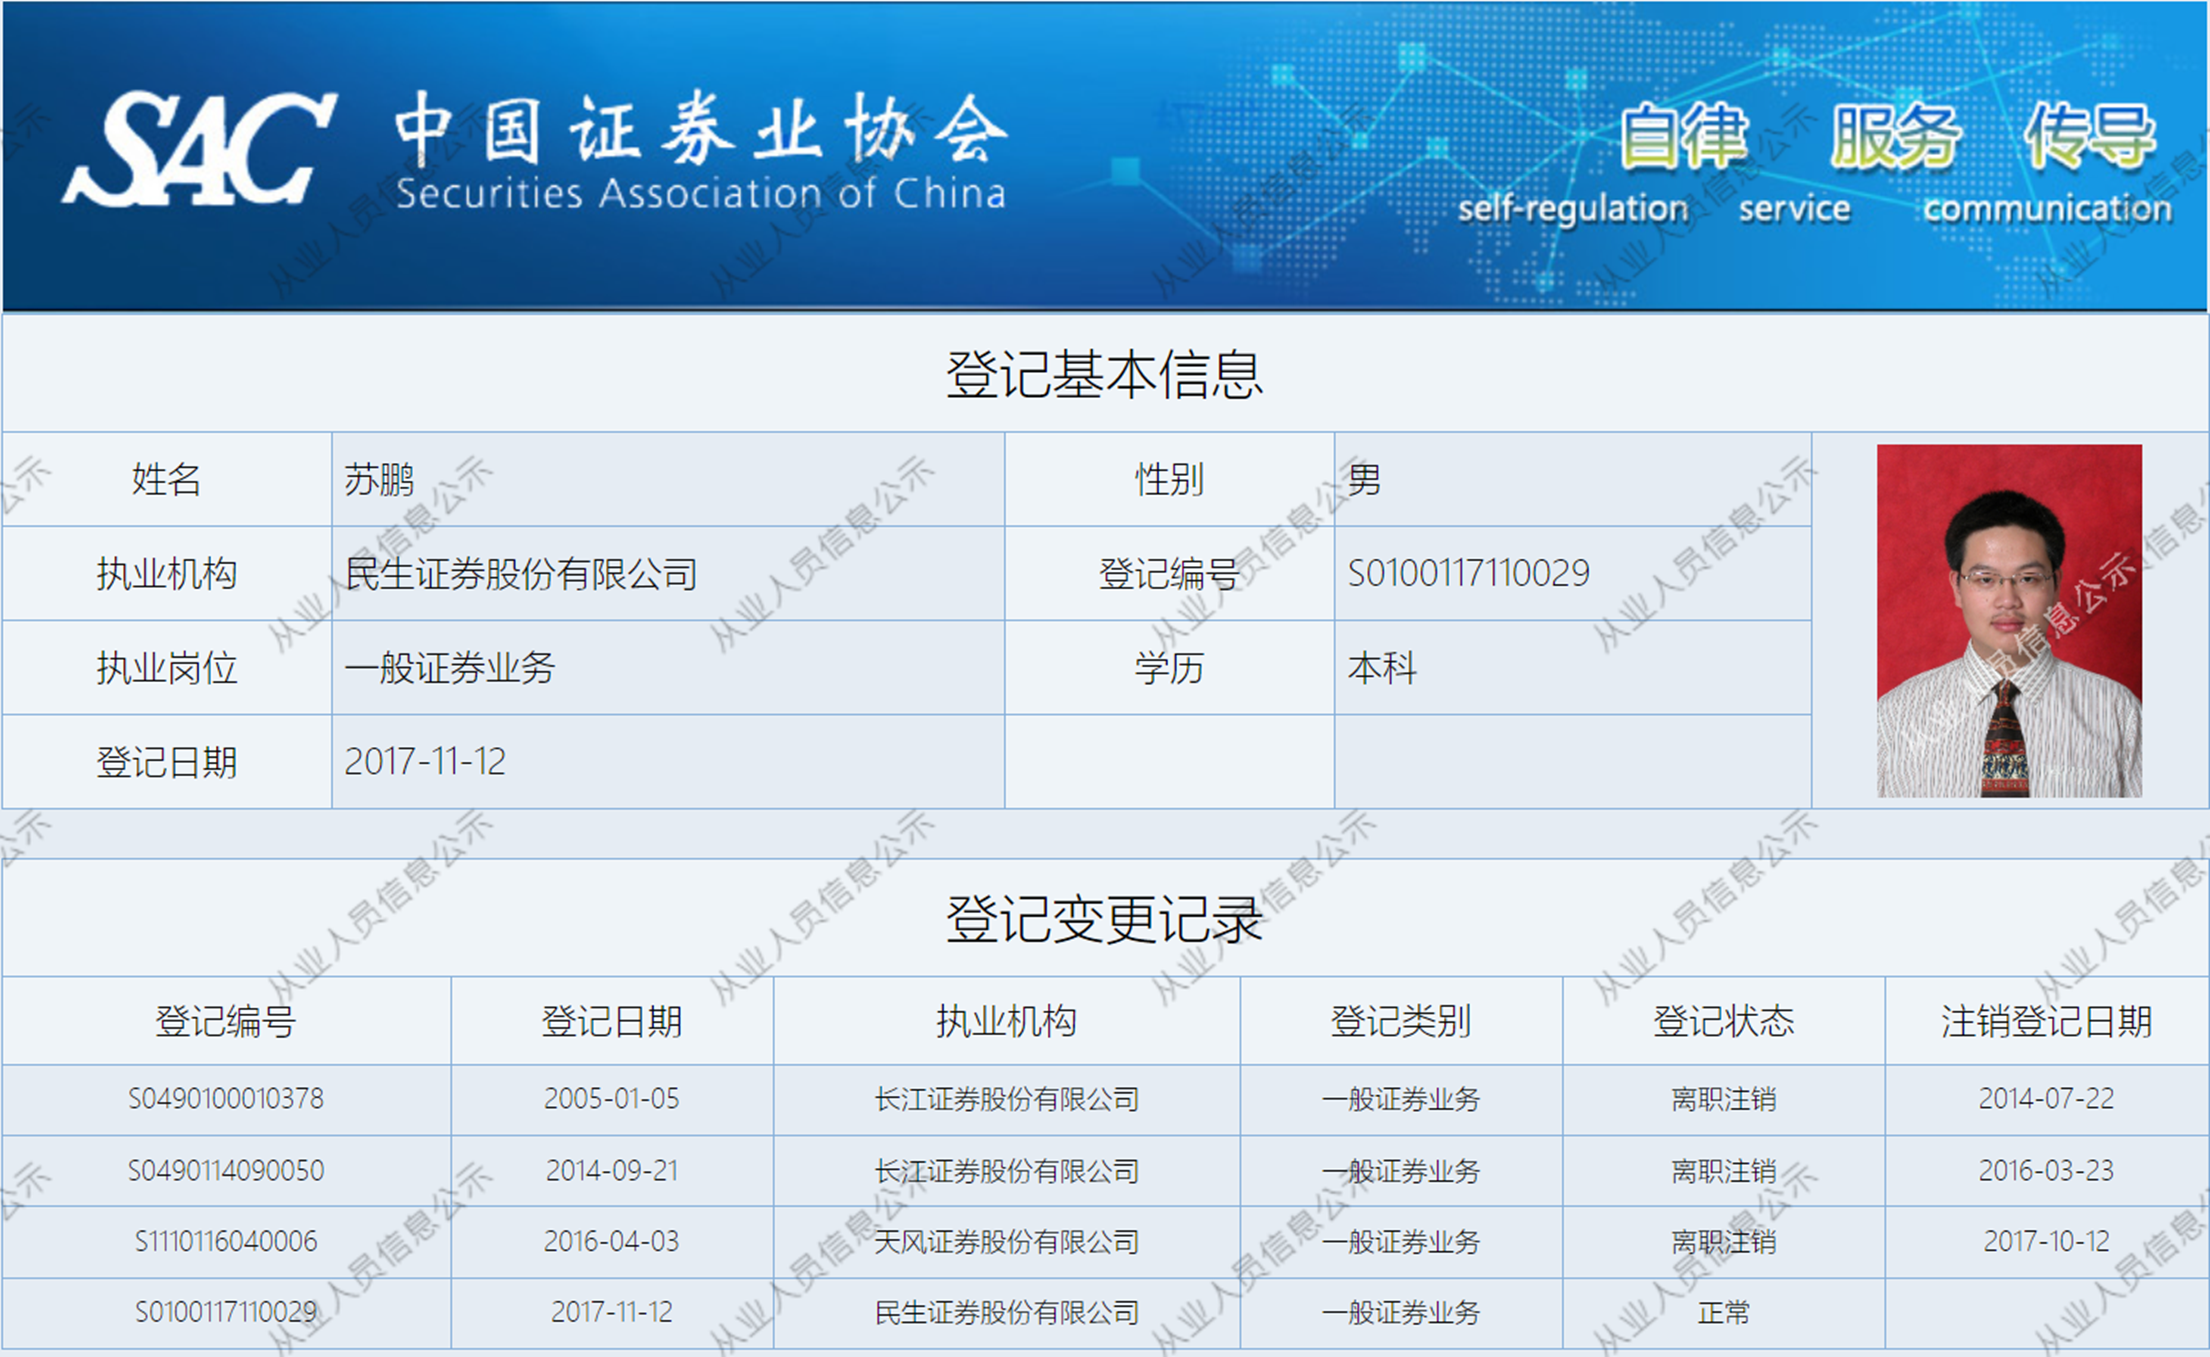Click record number S0490114090050
The height and width of the screenshot is (1357, 2210).
click(226, 1170)
